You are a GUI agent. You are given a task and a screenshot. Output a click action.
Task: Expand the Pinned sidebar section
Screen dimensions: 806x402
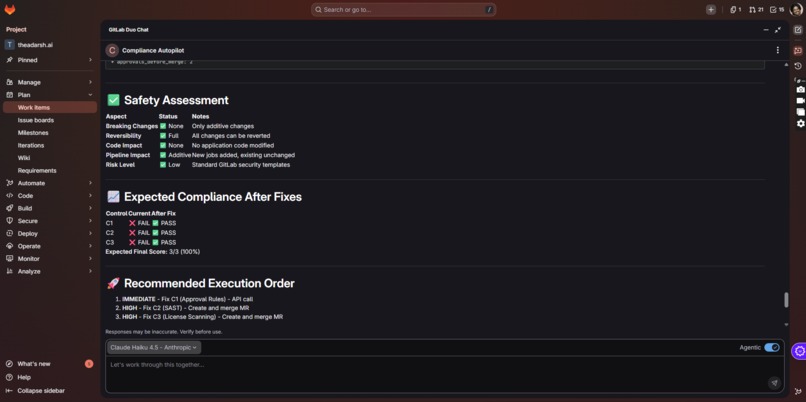[50, 60]
